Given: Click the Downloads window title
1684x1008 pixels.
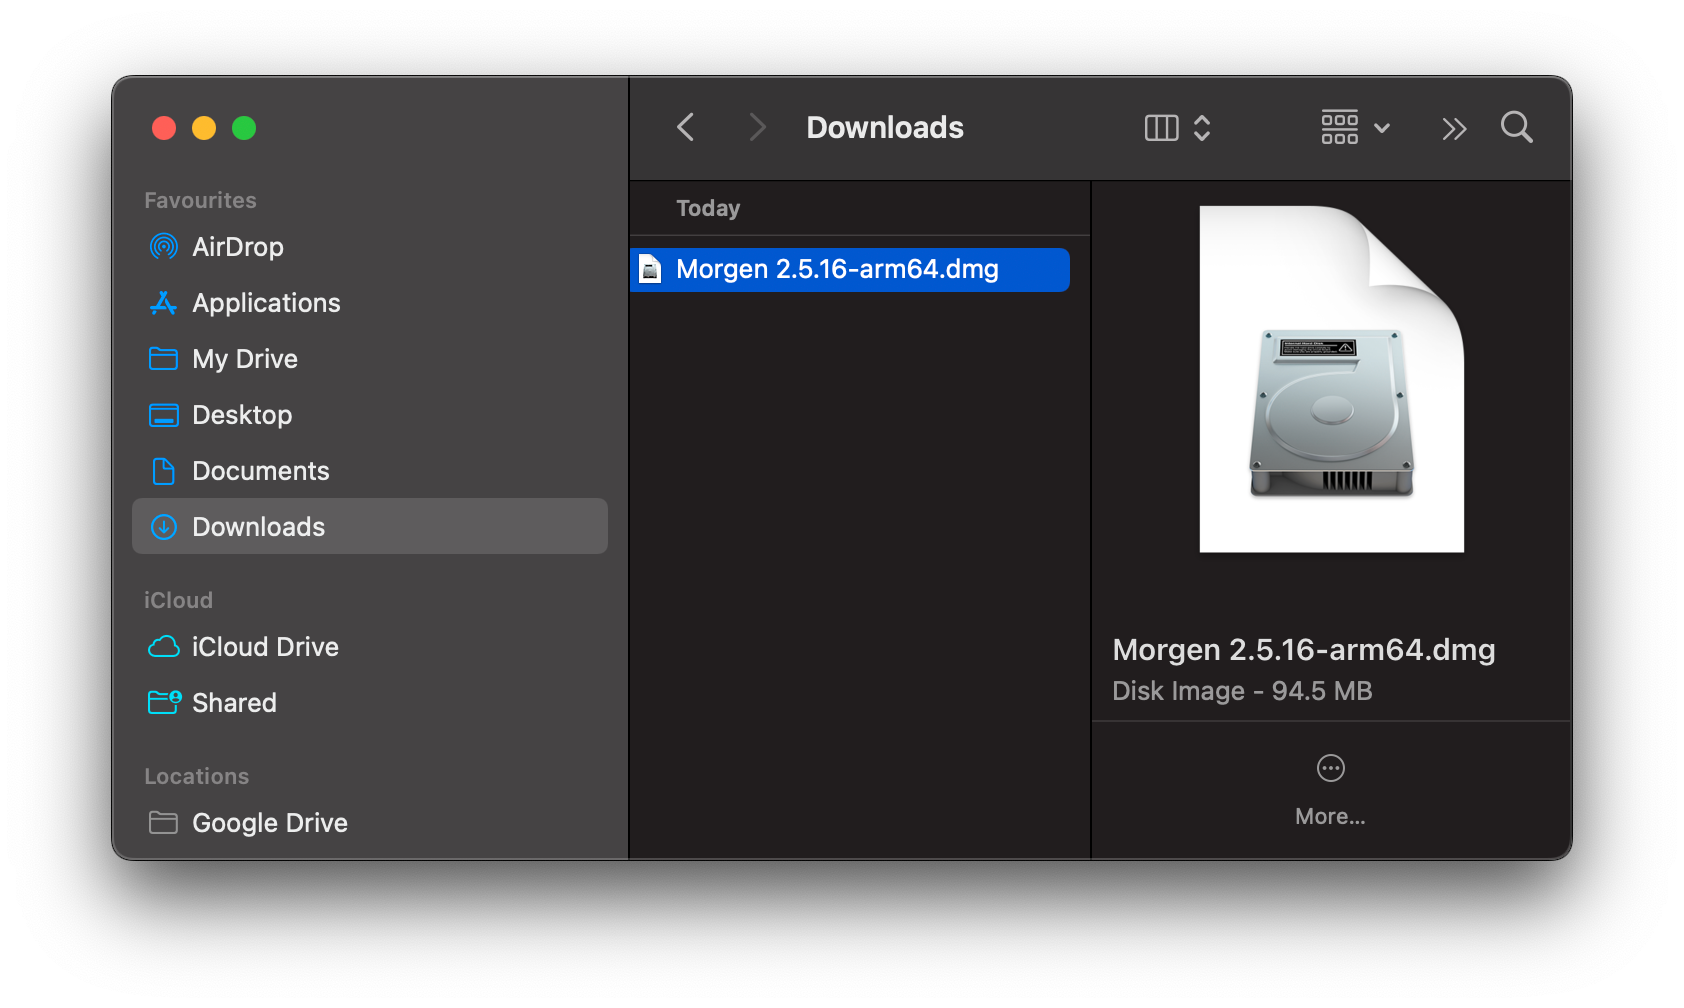Looking at the screenshot, I should pos(885,127).
